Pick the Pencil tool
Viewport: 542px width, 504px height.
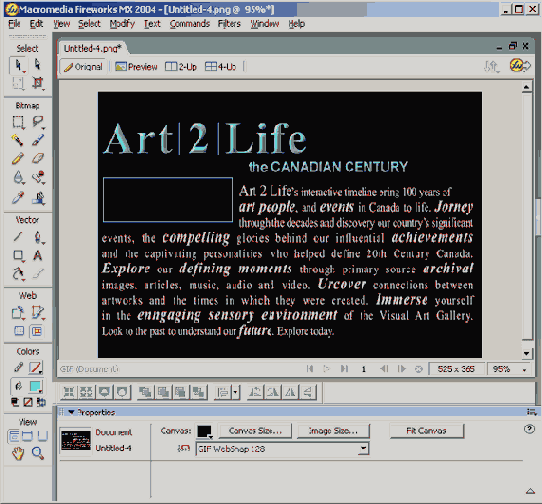18,159
